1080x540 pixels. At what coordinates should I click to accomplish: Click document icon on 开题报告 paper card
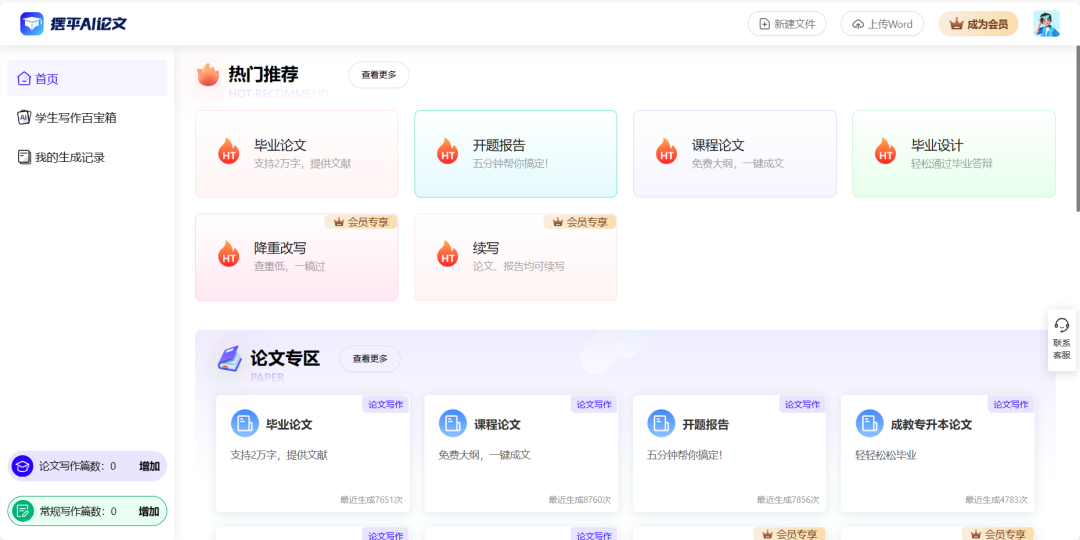[661, 424]
